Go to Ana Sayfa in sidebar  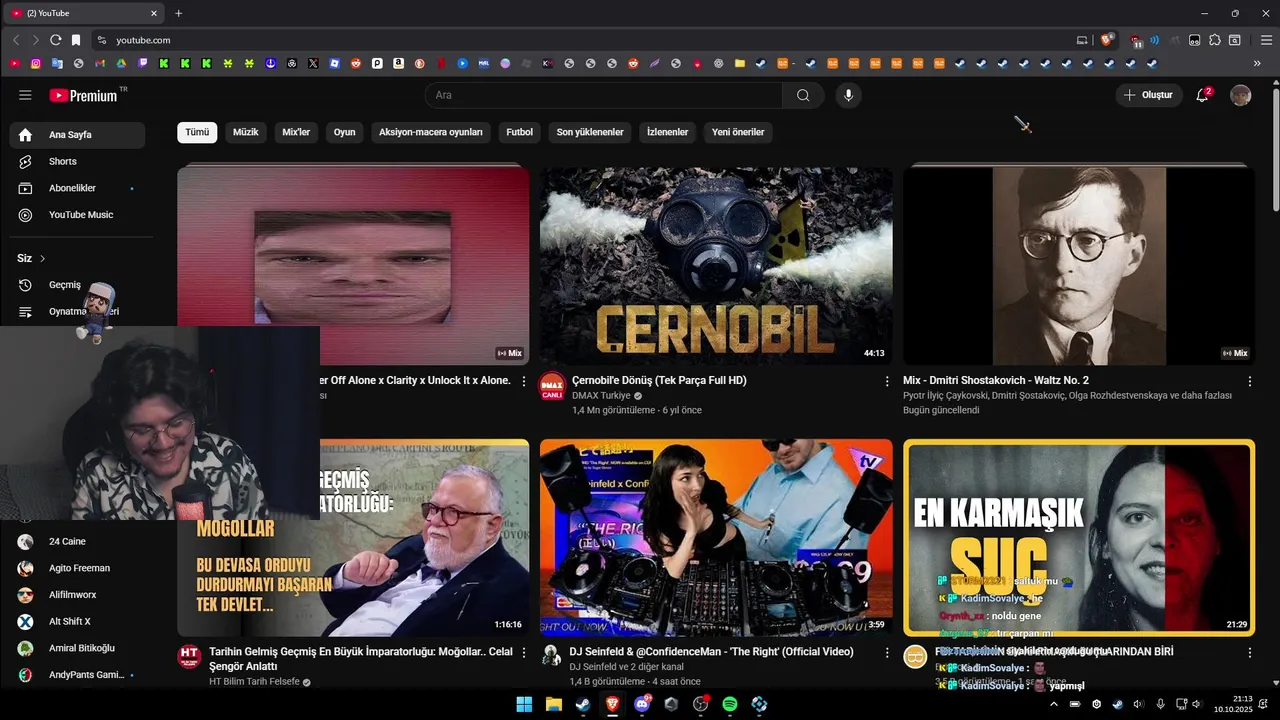pos(77,135)
